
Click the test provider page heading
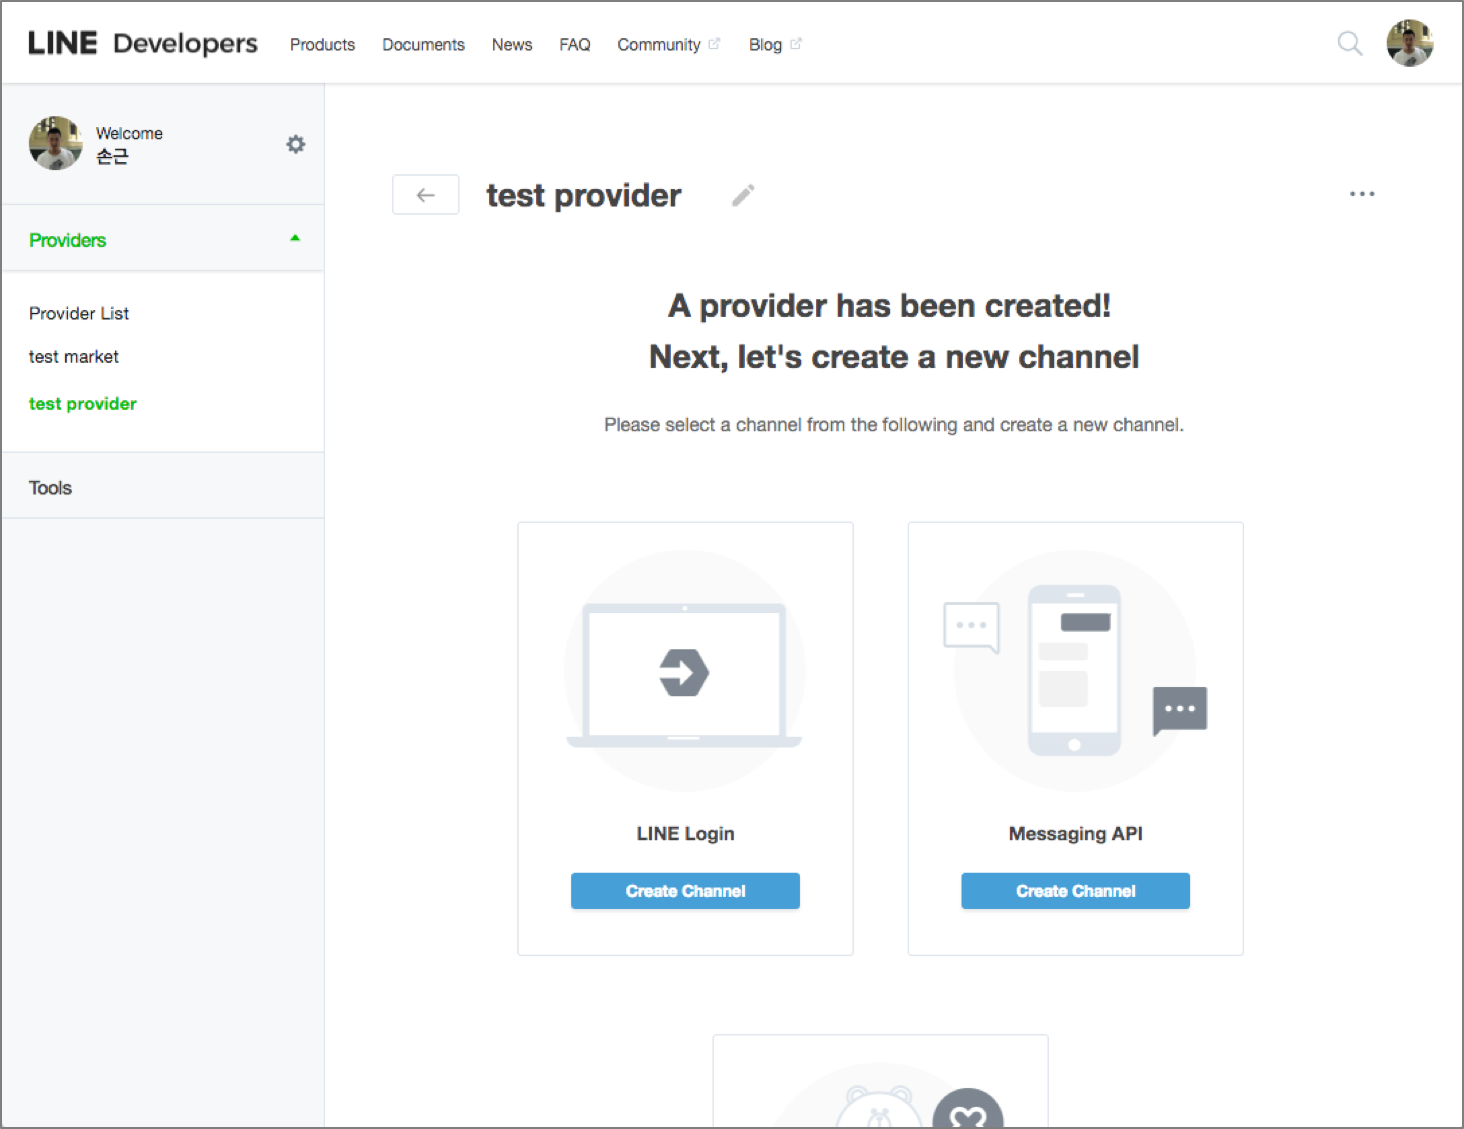[x=584, y=195]
